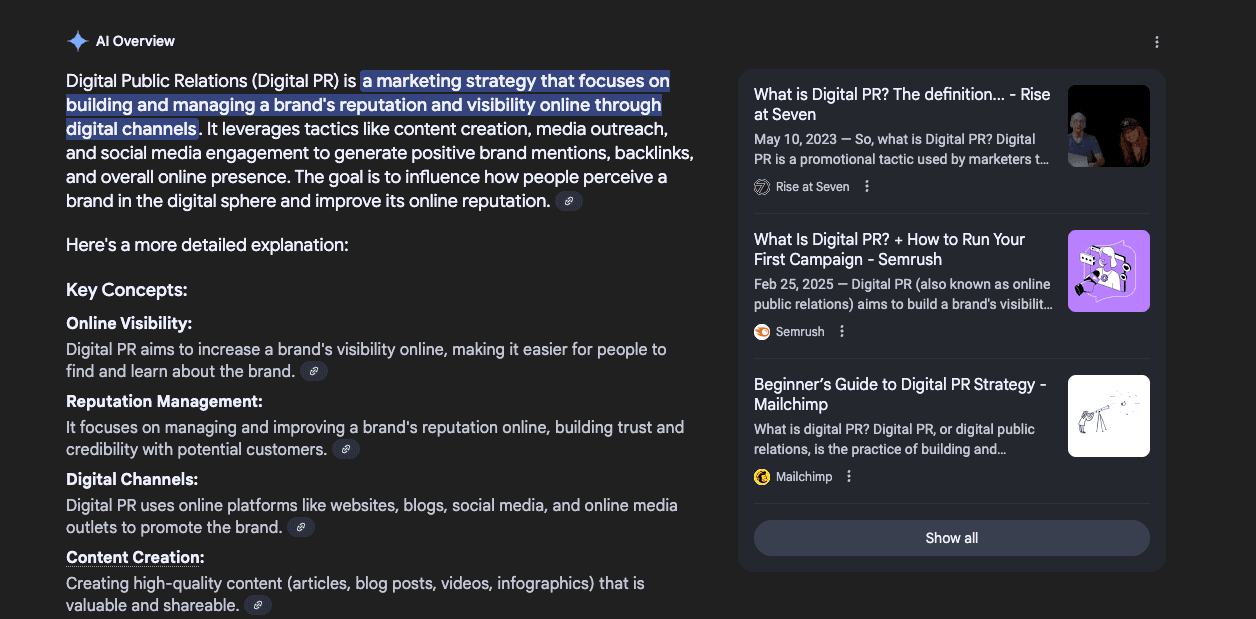Click link icon after Reputation Management text
This screenshot has height=619, width=1256.
[x=346, y=450]
